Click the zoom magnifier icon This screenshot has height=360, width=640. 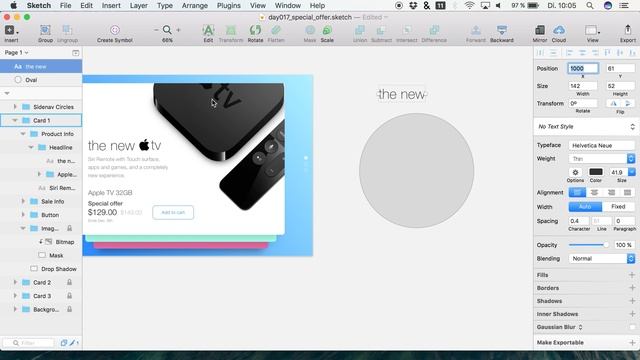(167, 30)
